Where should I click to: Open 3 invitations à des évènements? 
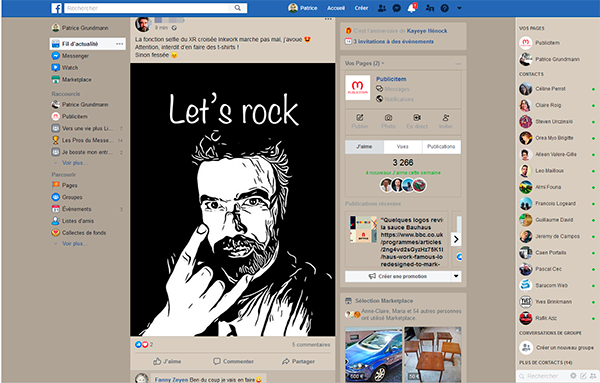393,41
